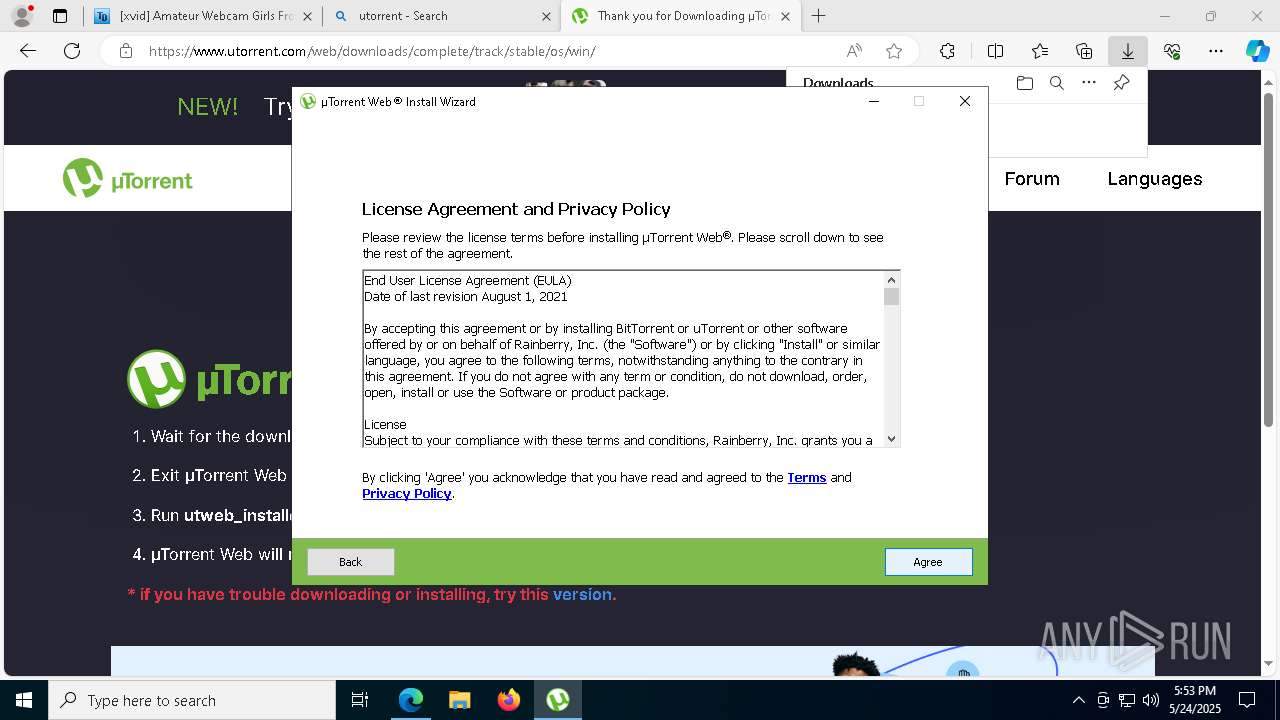Close the utorrent - Search tab
This screenshot has width=1280, height=720.
click(x=547, y=16)
